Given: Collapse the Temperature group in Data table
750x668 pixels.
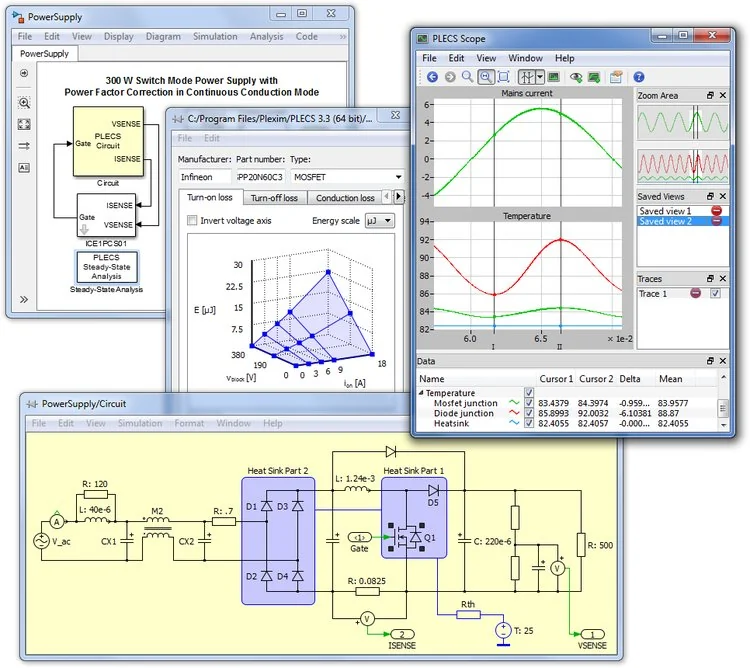Looking at the screenshot, I should [x=421, y=393].
